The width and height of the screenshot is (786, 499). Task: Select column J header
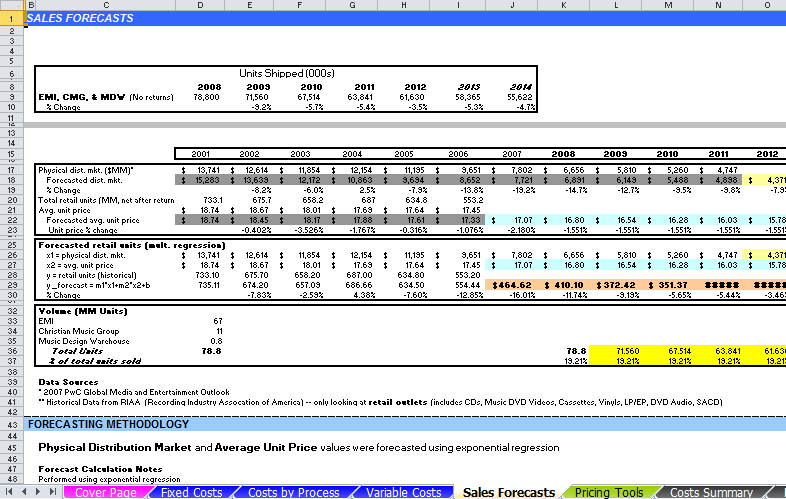[512, 5]
